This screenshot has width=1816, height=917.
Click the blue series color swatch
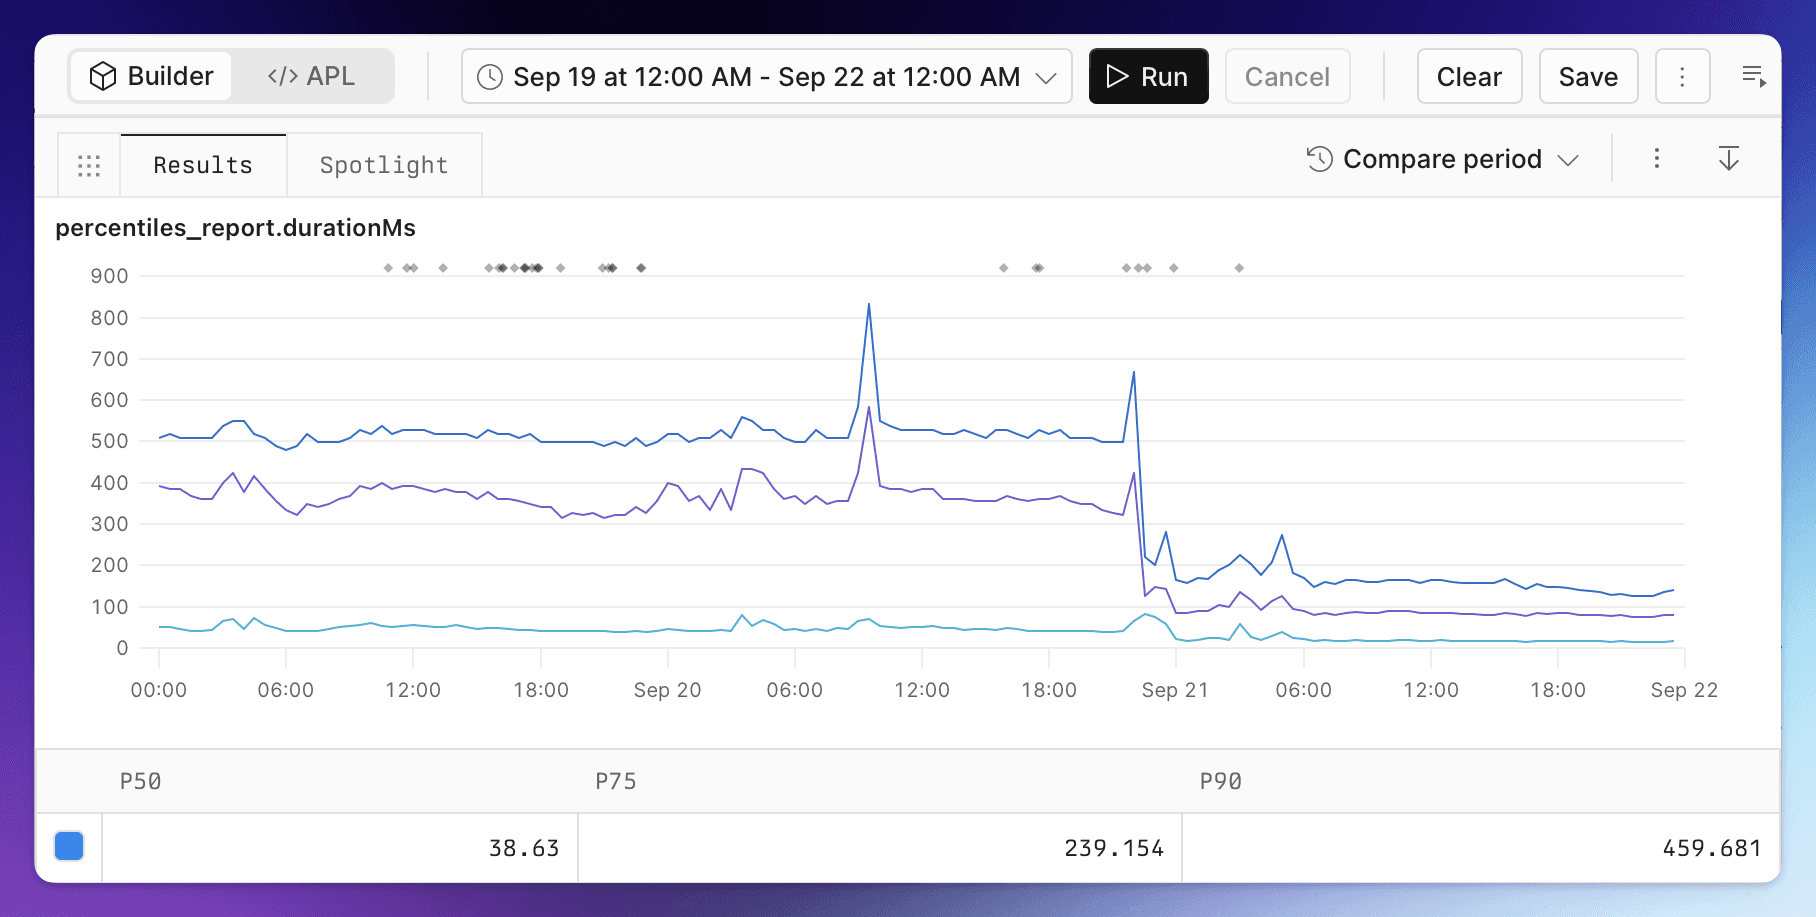coord(69,846)
